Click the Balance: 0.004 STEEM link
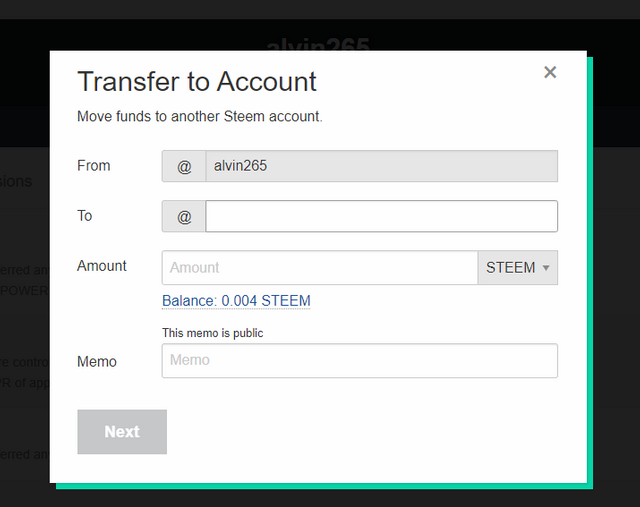 coord(236,301)
